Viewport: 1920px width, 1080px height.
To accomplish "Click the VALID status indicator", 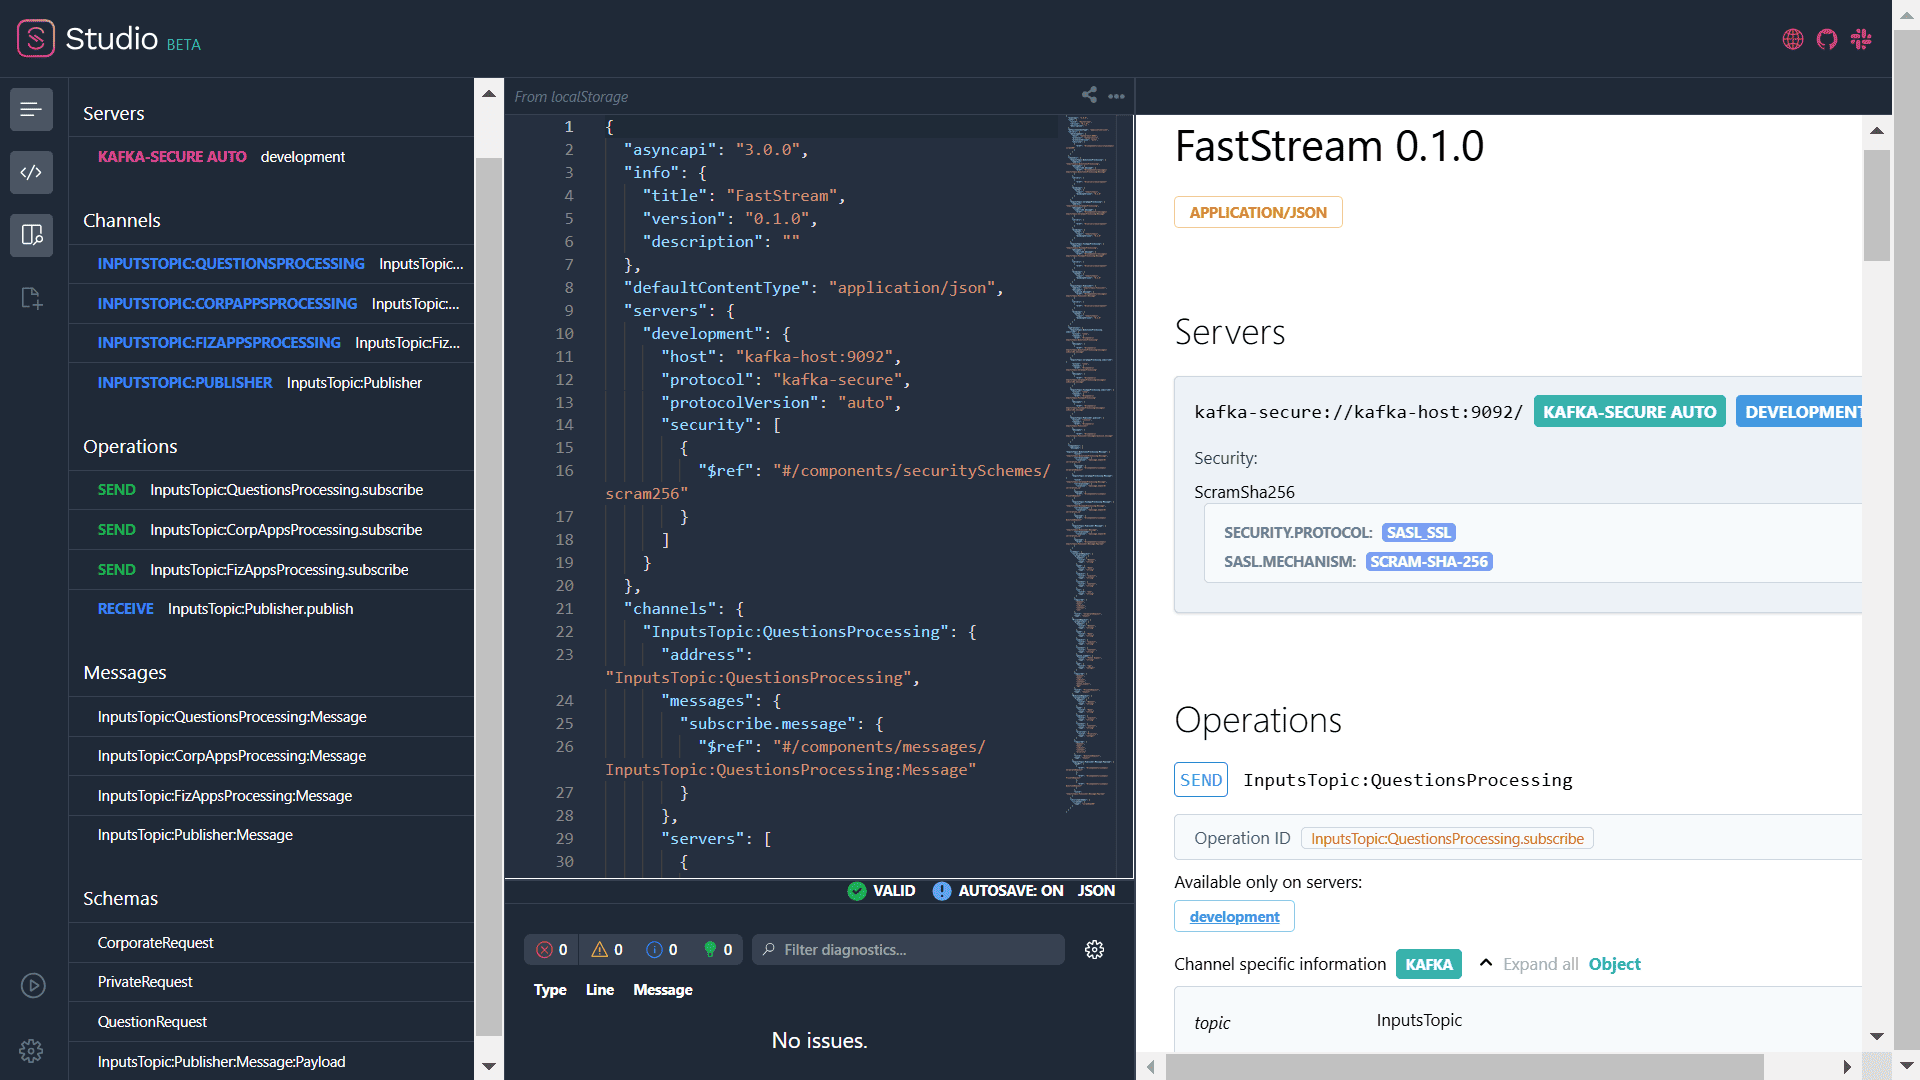I will (881, 891).
